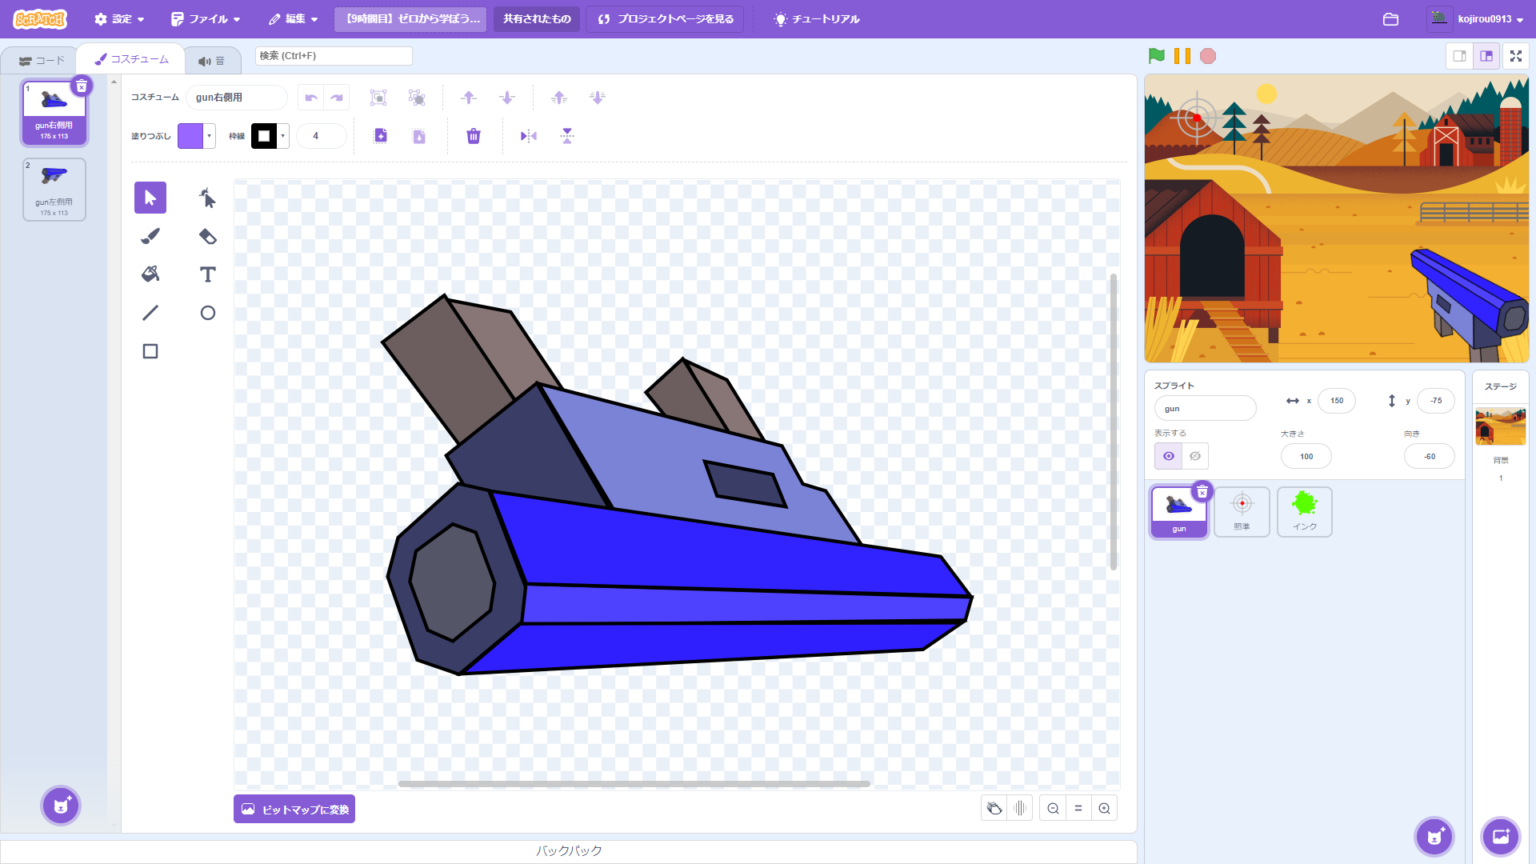Screen dimensions: 1536x864
Task: Hide the gun sprite with the slashed-eye toggle
Action: tap(1196, 456)
